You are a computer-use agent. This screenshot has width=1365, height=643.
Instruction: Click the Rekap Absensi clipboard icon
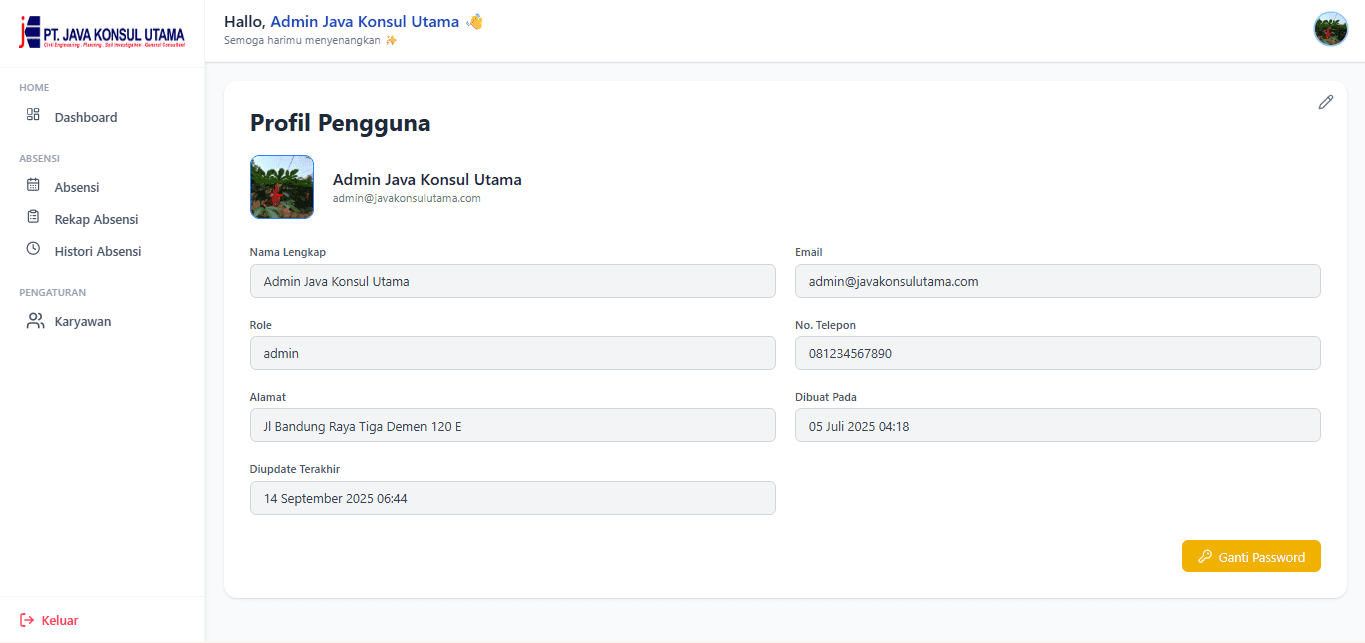33,217
